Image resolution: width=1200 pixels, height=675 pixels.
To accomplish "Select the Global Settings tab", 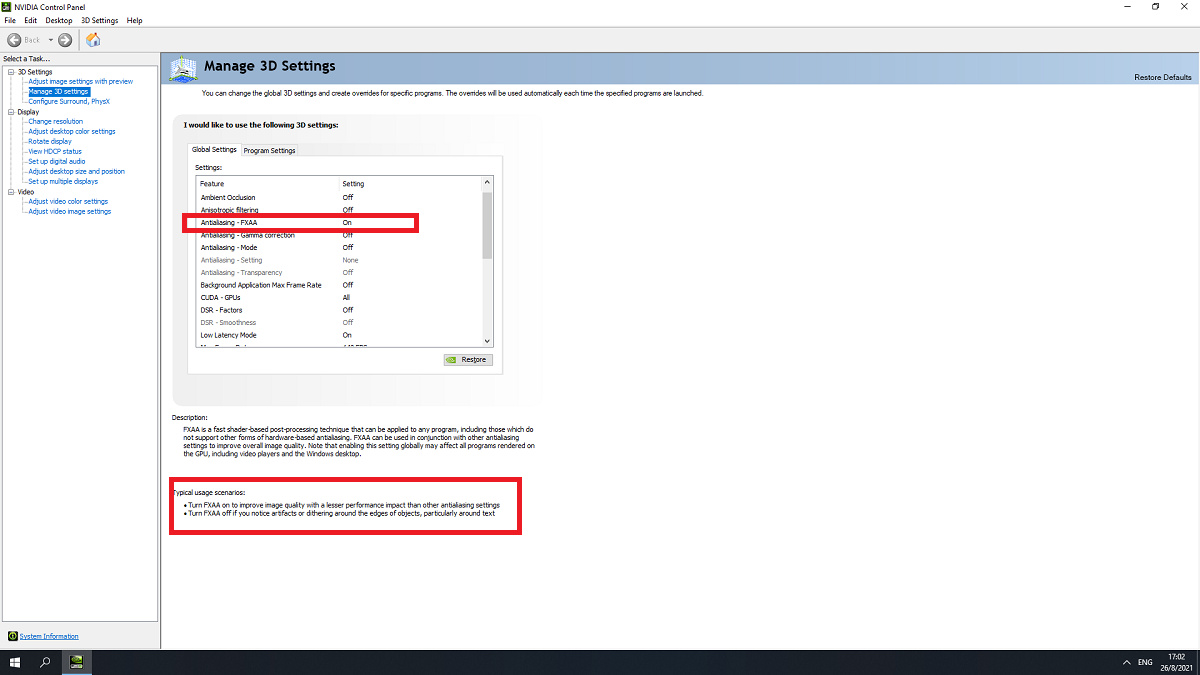I will [214, 149].
